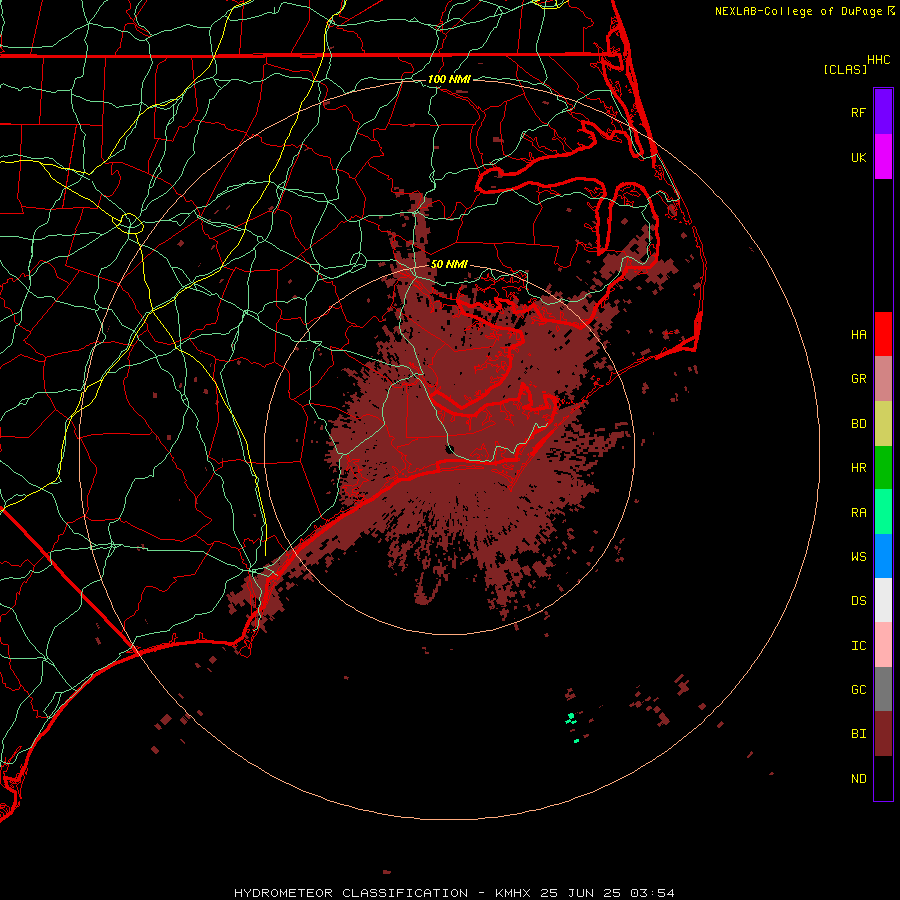Click the GC legend label
The image size is (900, 900).
click(x=858, y=689)
